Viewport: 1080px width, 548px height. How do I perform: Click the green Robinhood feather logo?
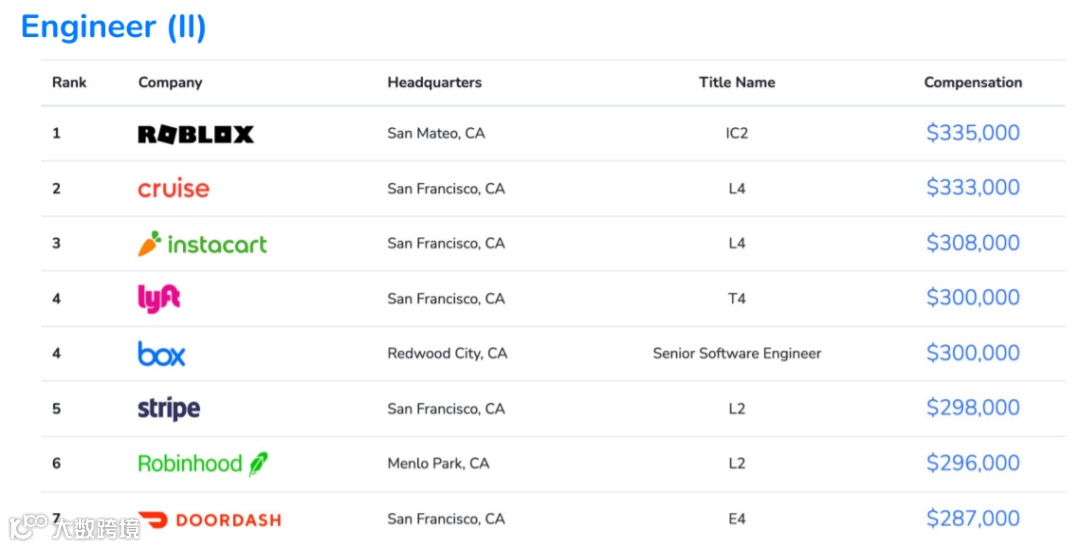258,463
